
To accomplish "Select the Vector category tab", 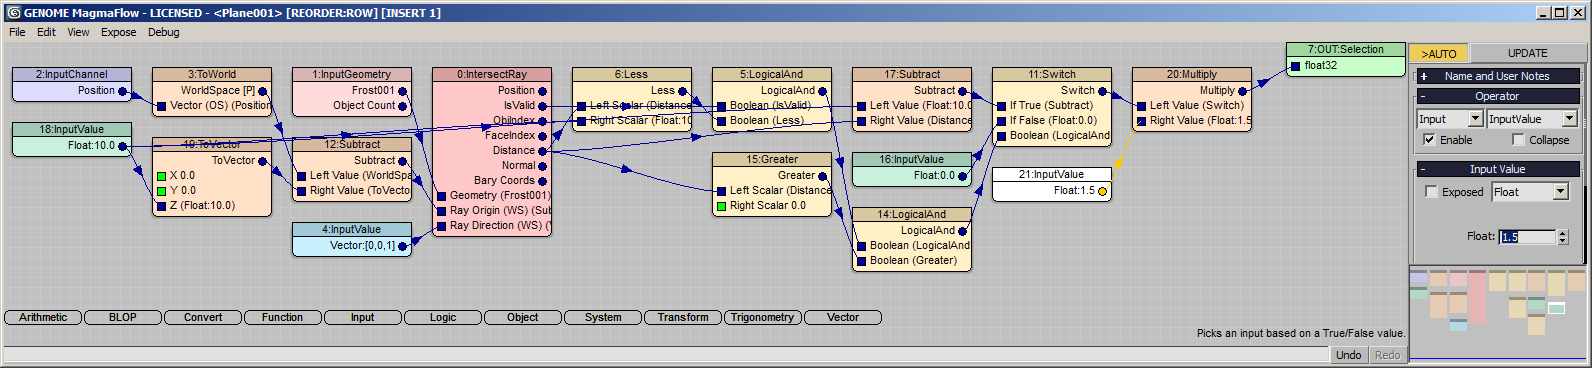I will pyautogui.click(x=843, y=317).
